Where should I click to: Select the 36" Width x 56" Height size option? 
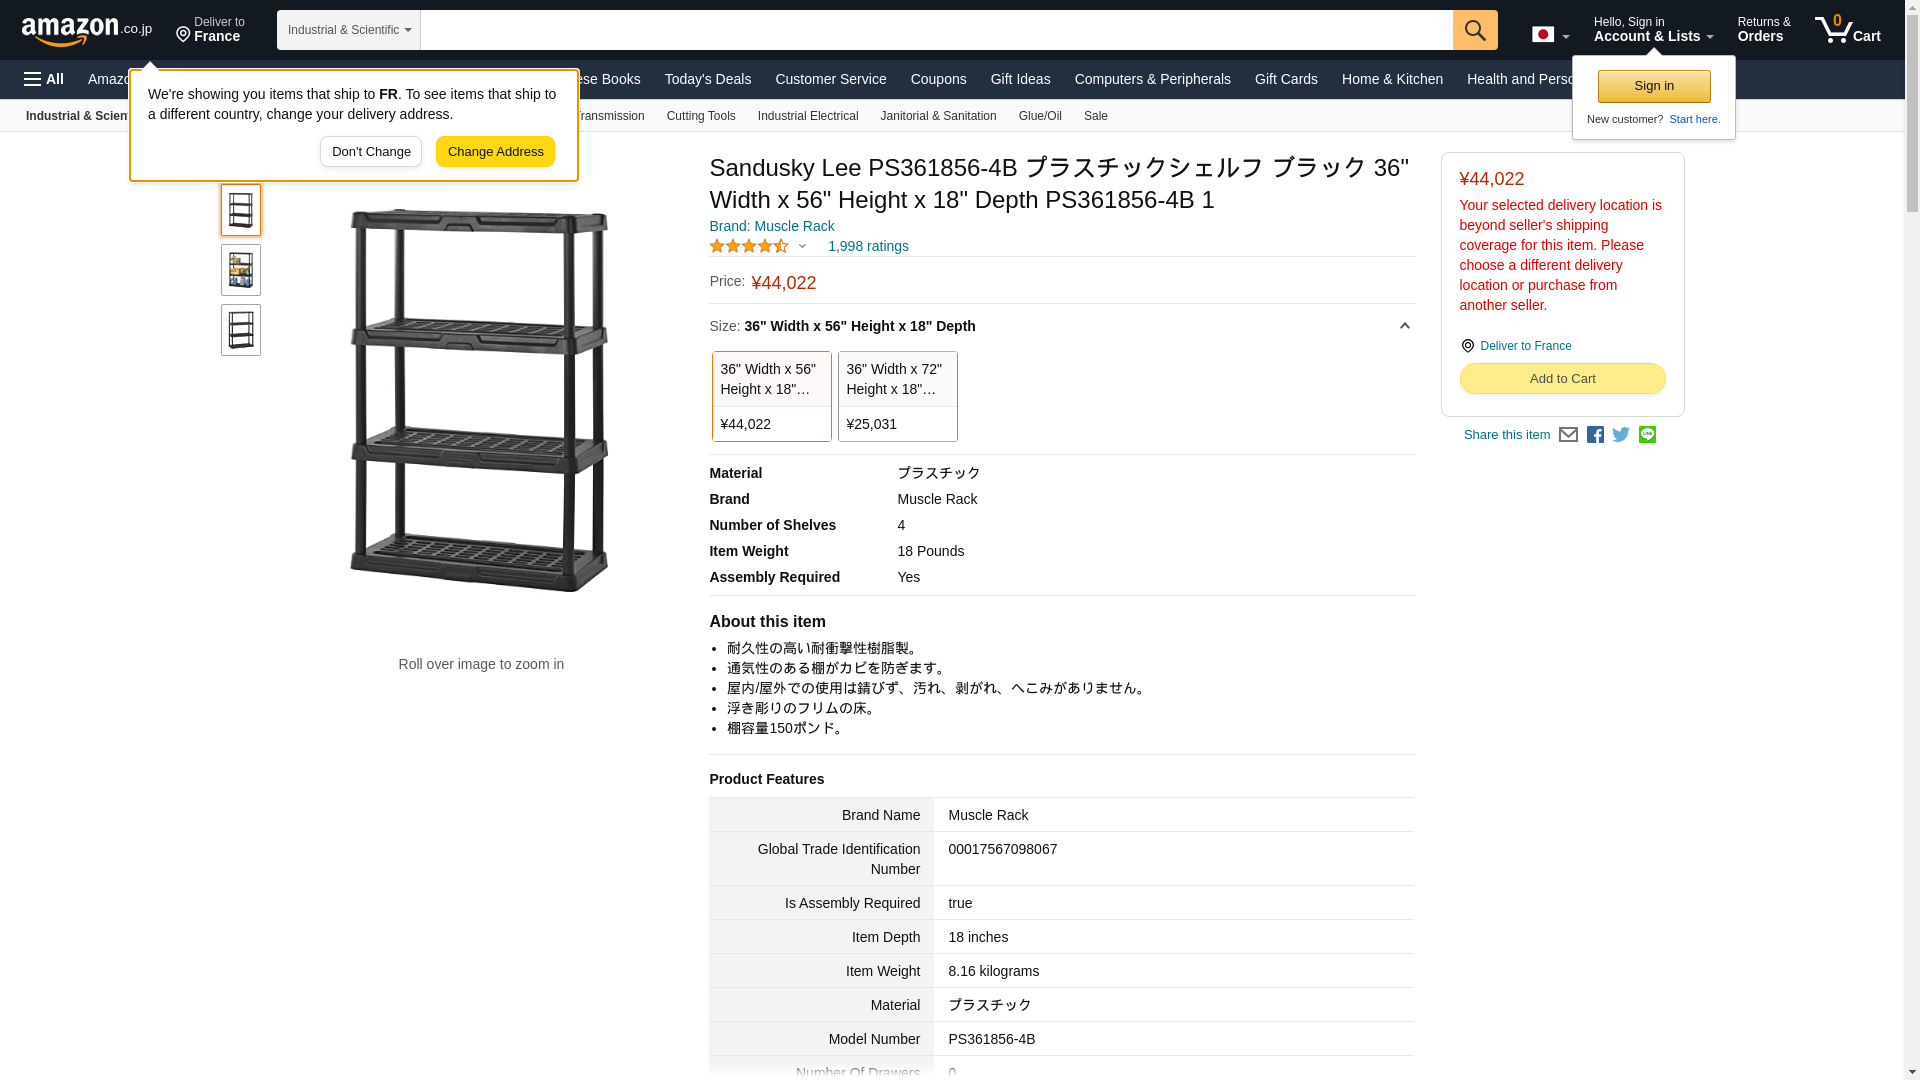click(x=771, y=396)
